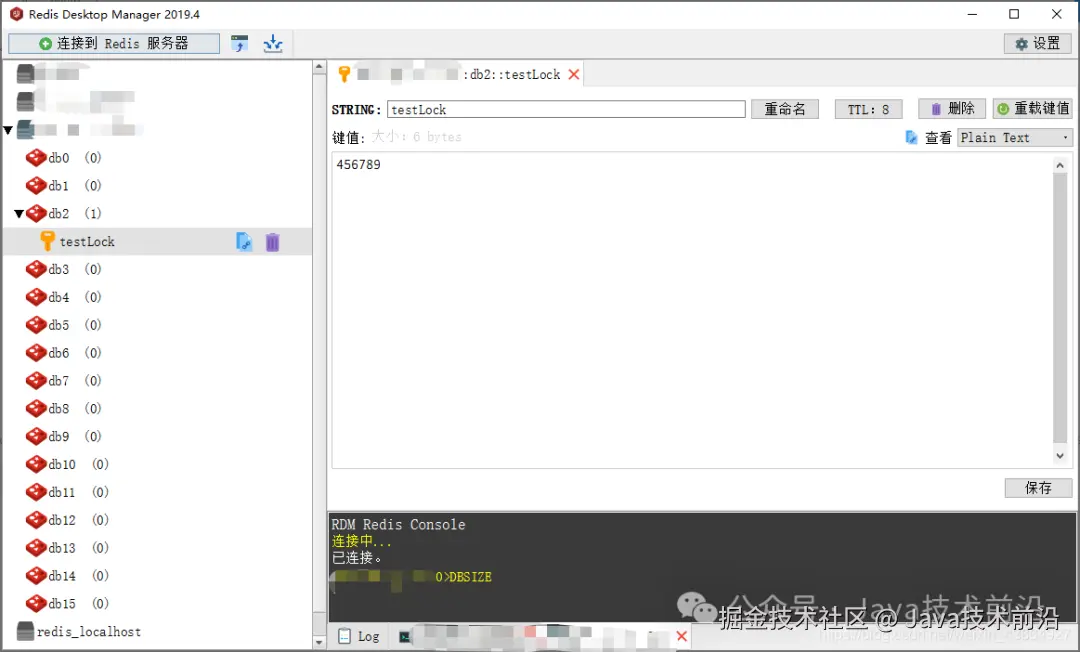Image resolution: width=1080 pixels, height=652 pixels.
Task: Click the delete key button
Action: click(953, 109)
